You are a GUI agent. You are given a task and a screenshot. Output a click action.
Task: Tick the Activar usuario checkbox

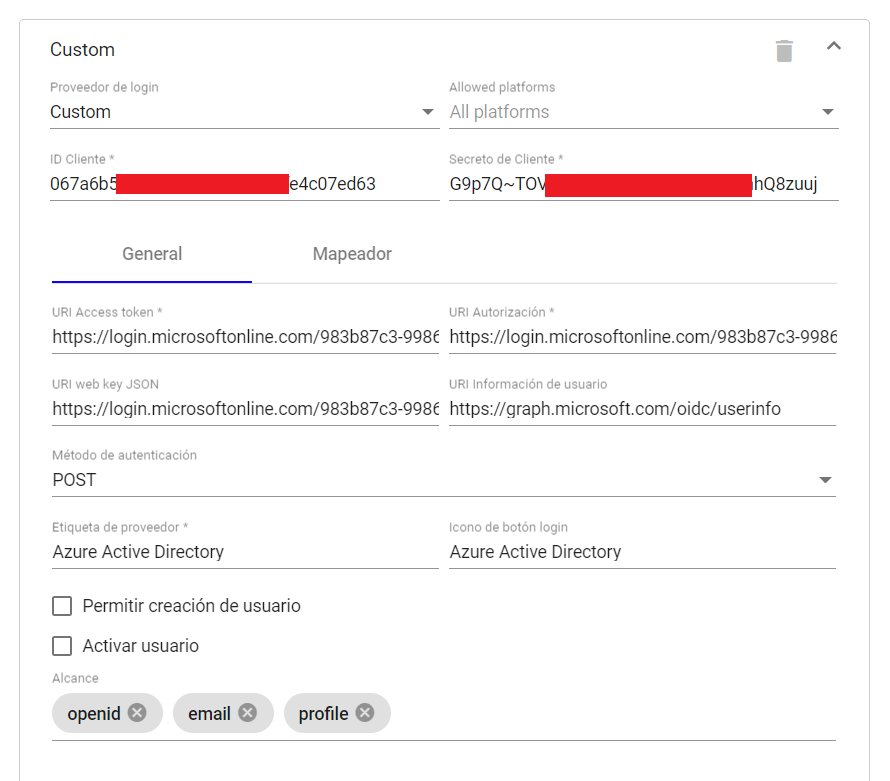coord(62,645)
